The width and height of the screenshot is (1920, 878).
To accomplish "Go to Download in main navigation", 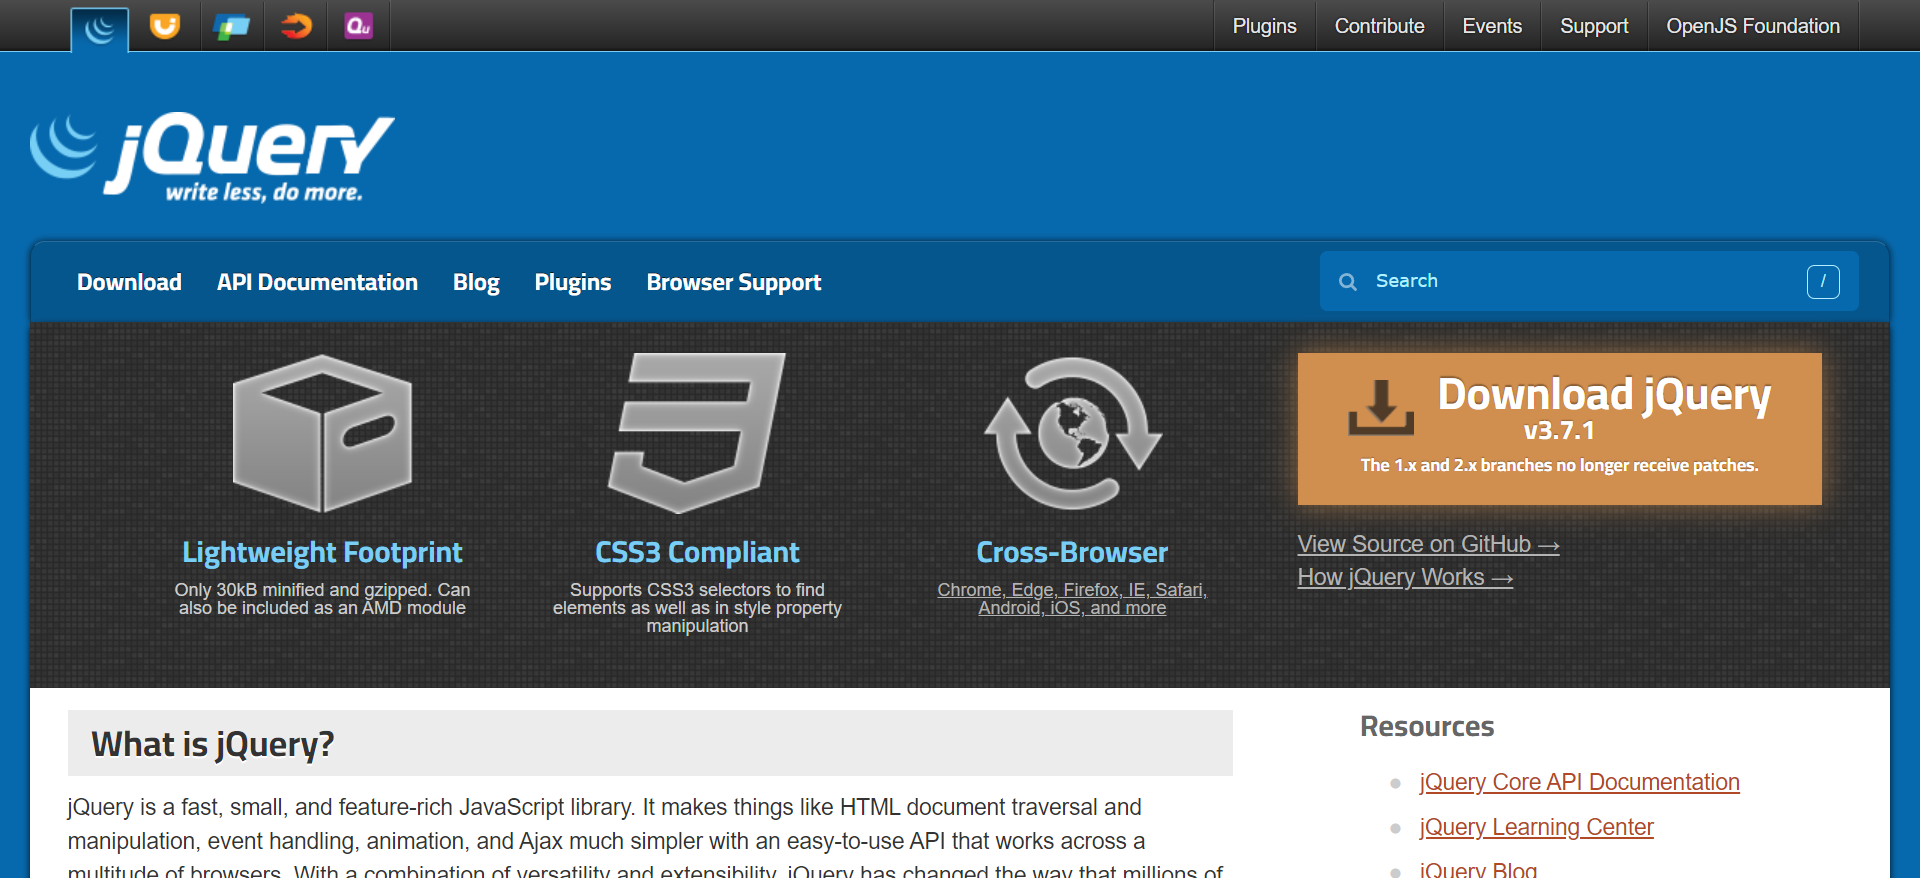I will pyautogui.click(x=129, y=283).
